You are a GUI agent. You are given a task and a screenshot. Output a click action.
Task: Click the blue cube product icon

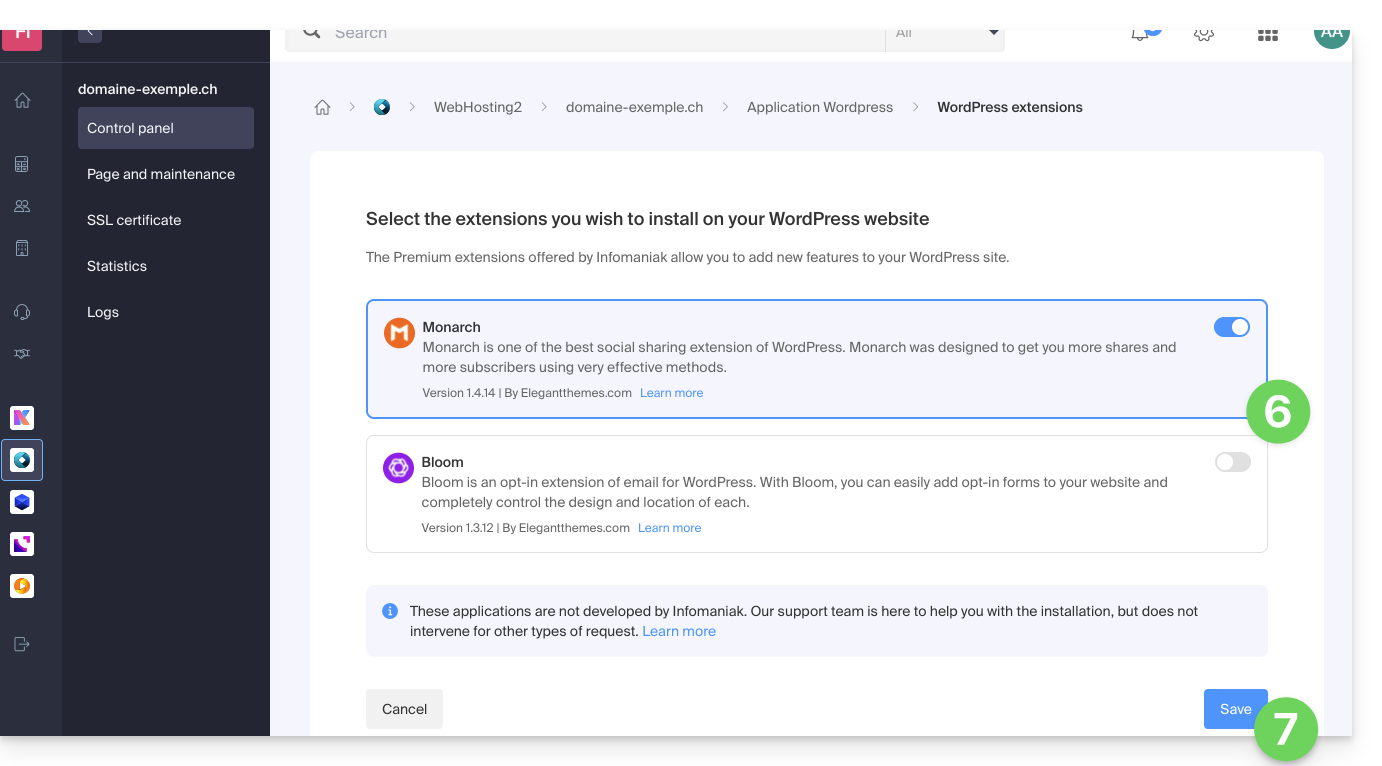(x=22, y=502)
